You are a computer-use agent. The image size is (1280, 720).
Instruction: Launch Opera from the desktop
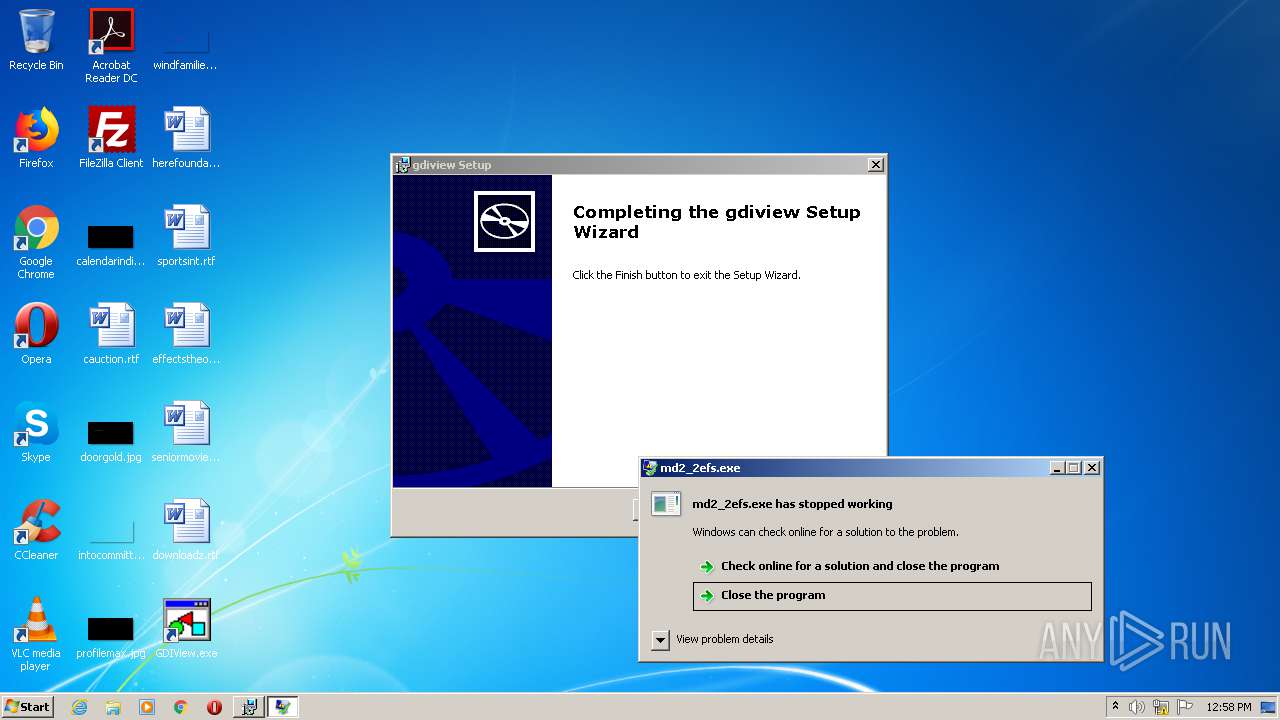tap(36, 334)
